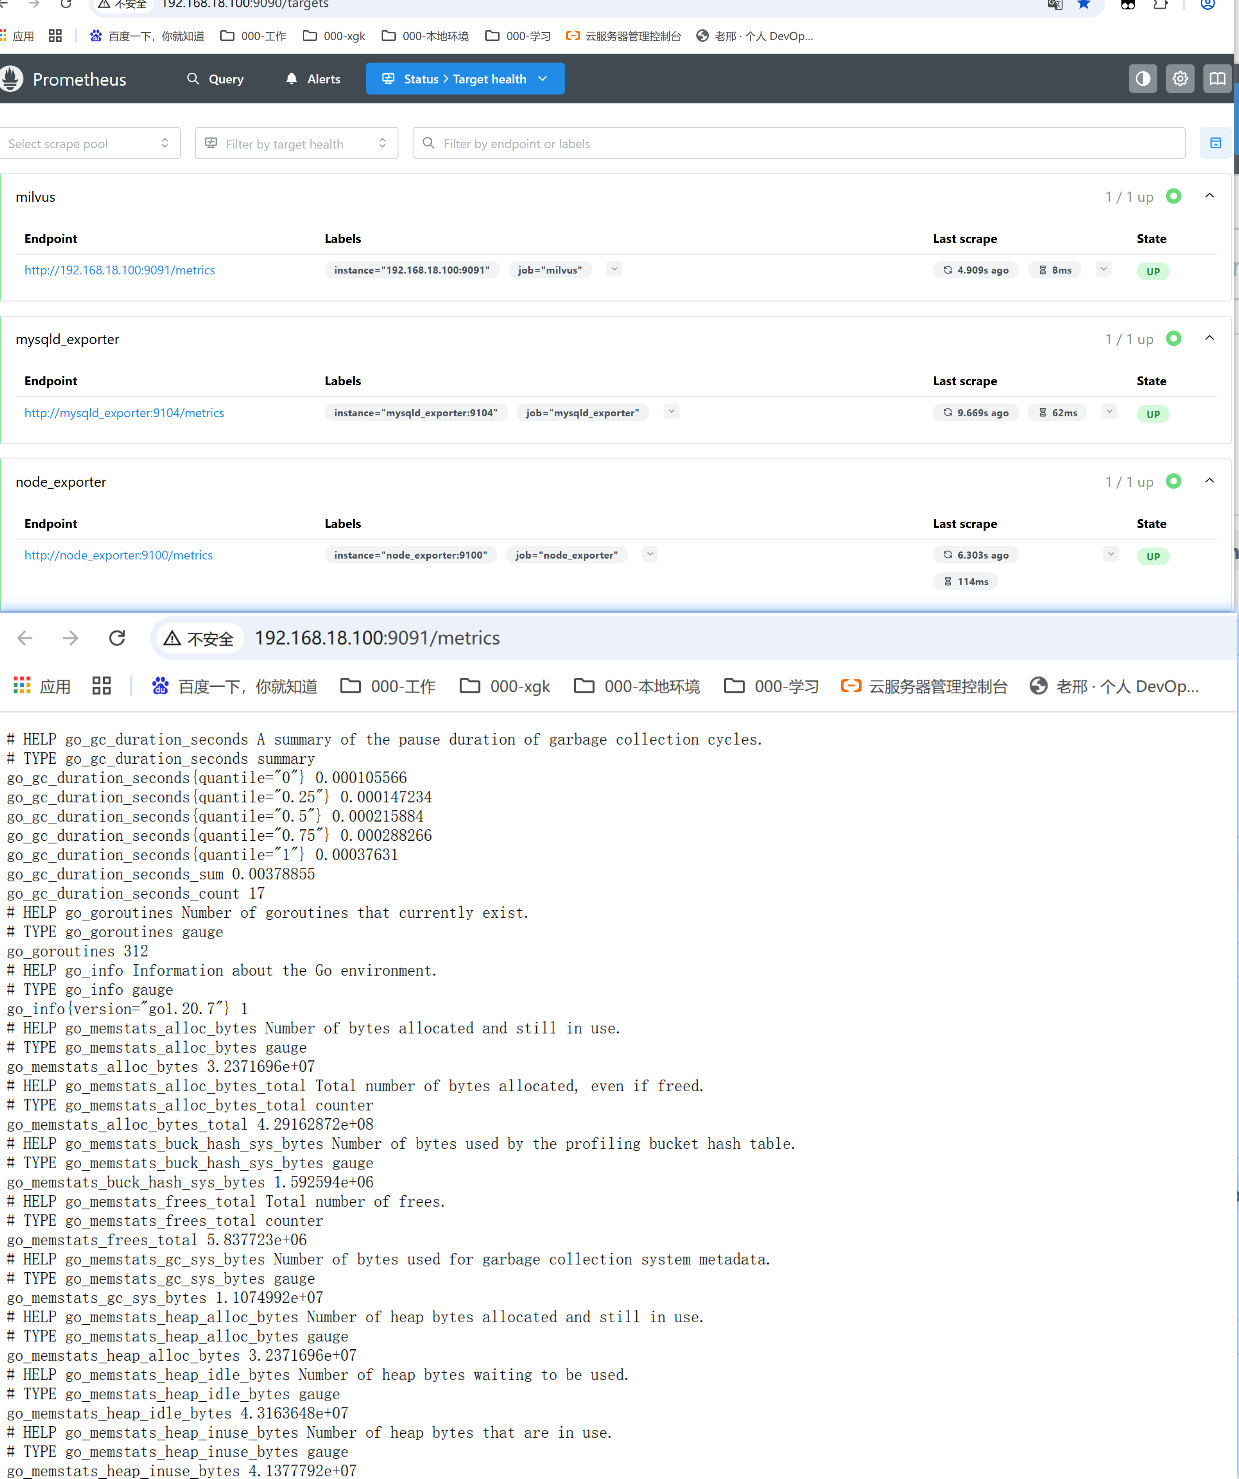Image resolution: width=1239 pixels, height=1479 pixels.
Task: Go forward in the metrics page window
Action: 70,638
